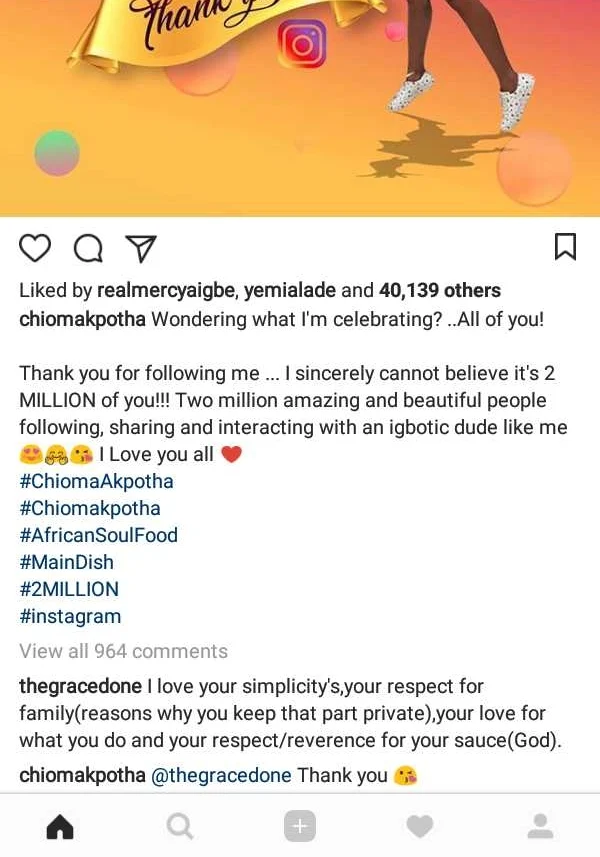Open profile tab person icon
This screenshot has width=600, height=857.
540,826
